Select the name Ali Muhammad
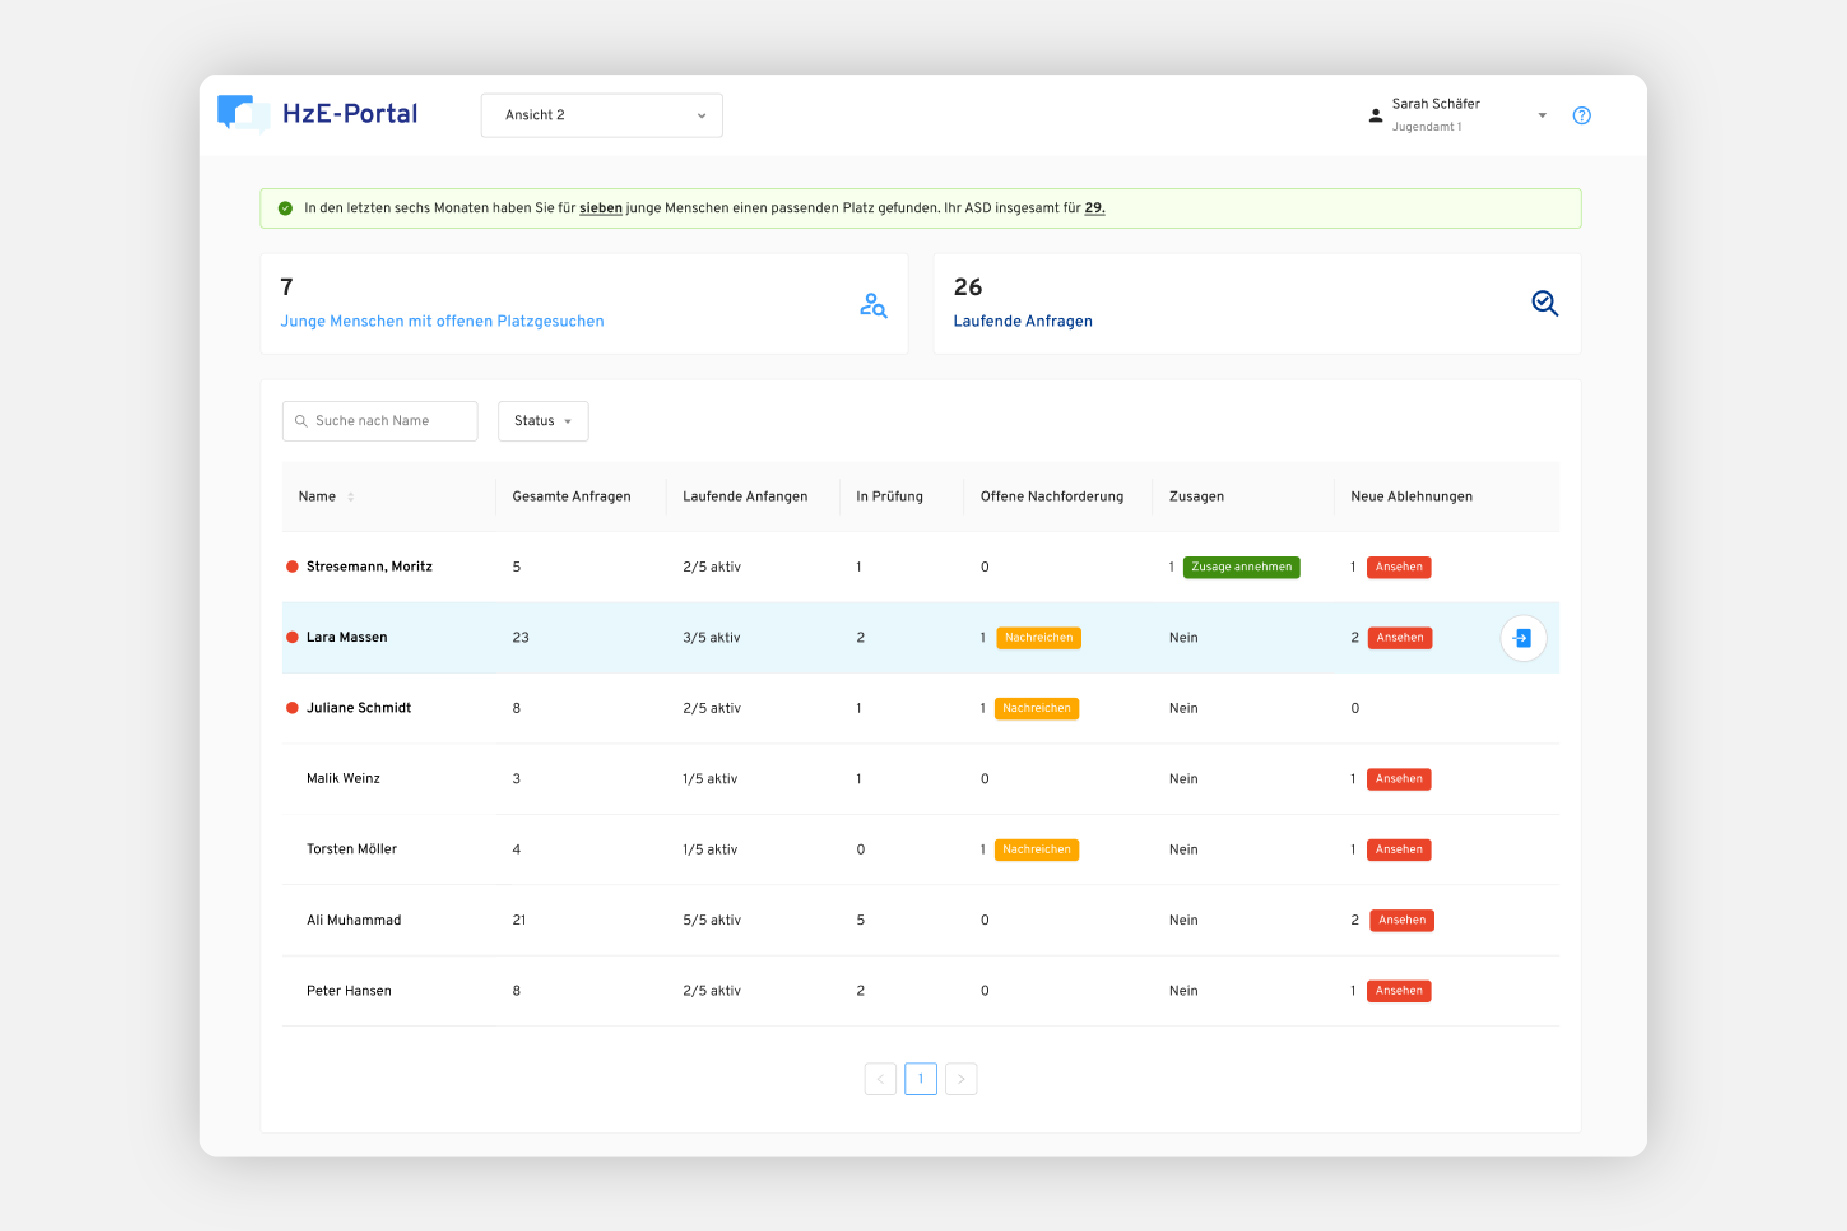The width and height of the screenshot is (1847, 1231). (x=354, y=920)
